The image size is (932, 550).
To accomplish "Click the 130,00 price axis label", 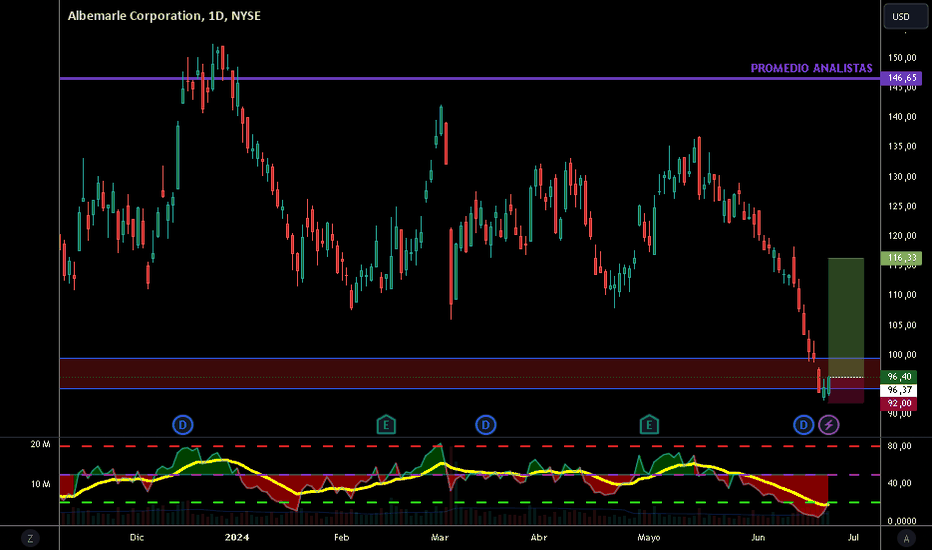I will pyautogui.click(x=902, y=177).
